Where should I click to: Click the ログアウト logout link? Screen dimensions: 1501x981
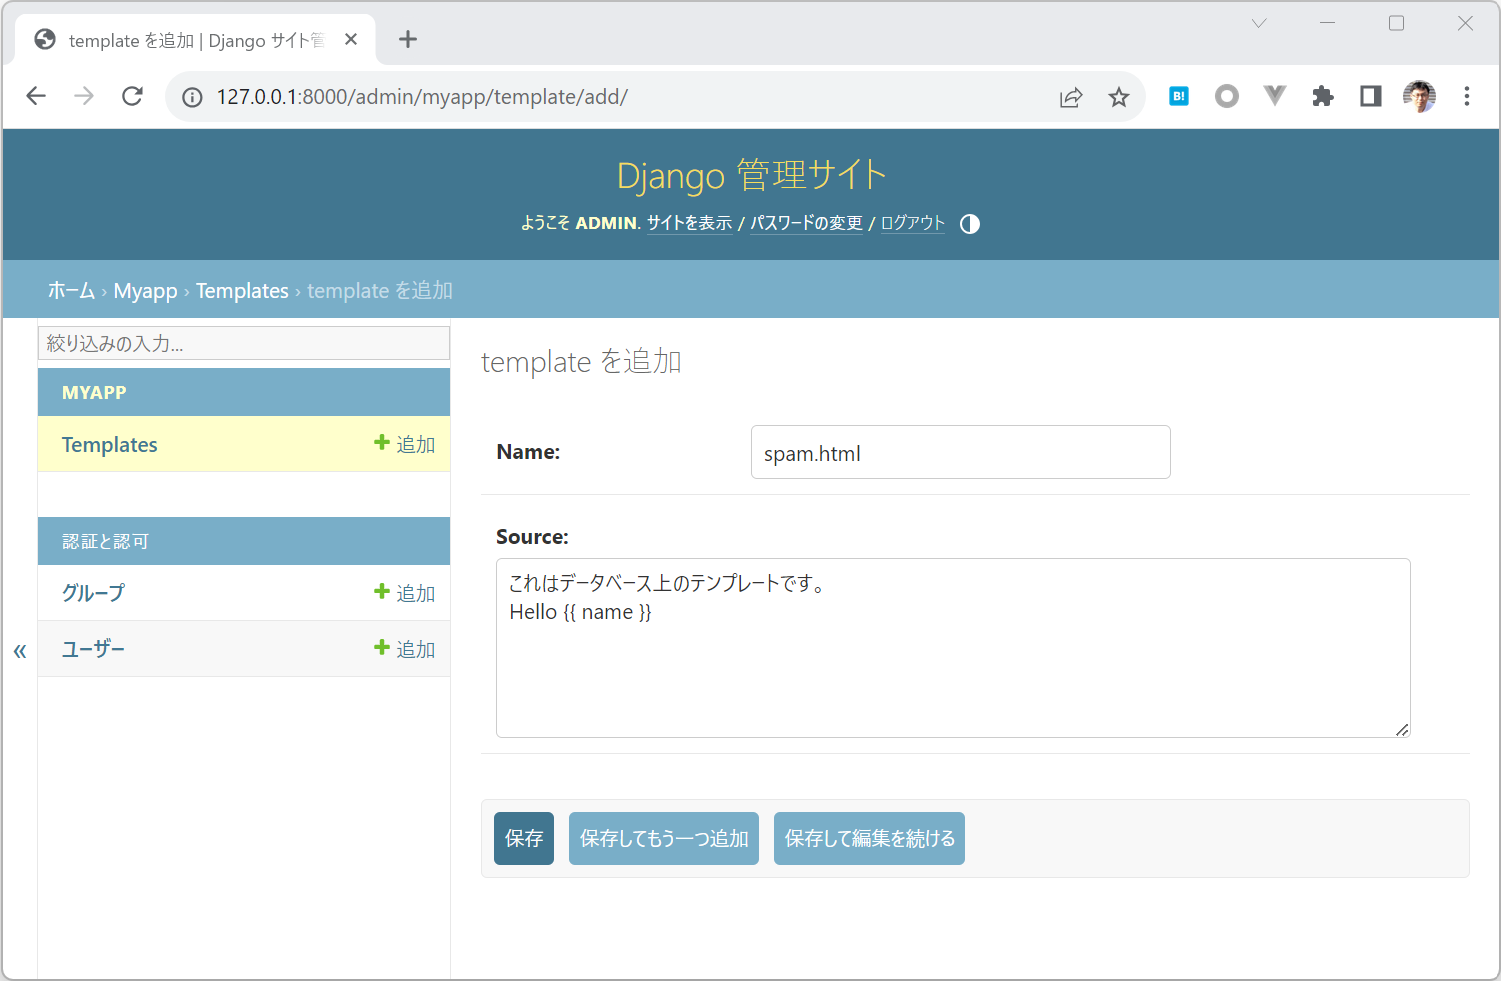[911, 223]
